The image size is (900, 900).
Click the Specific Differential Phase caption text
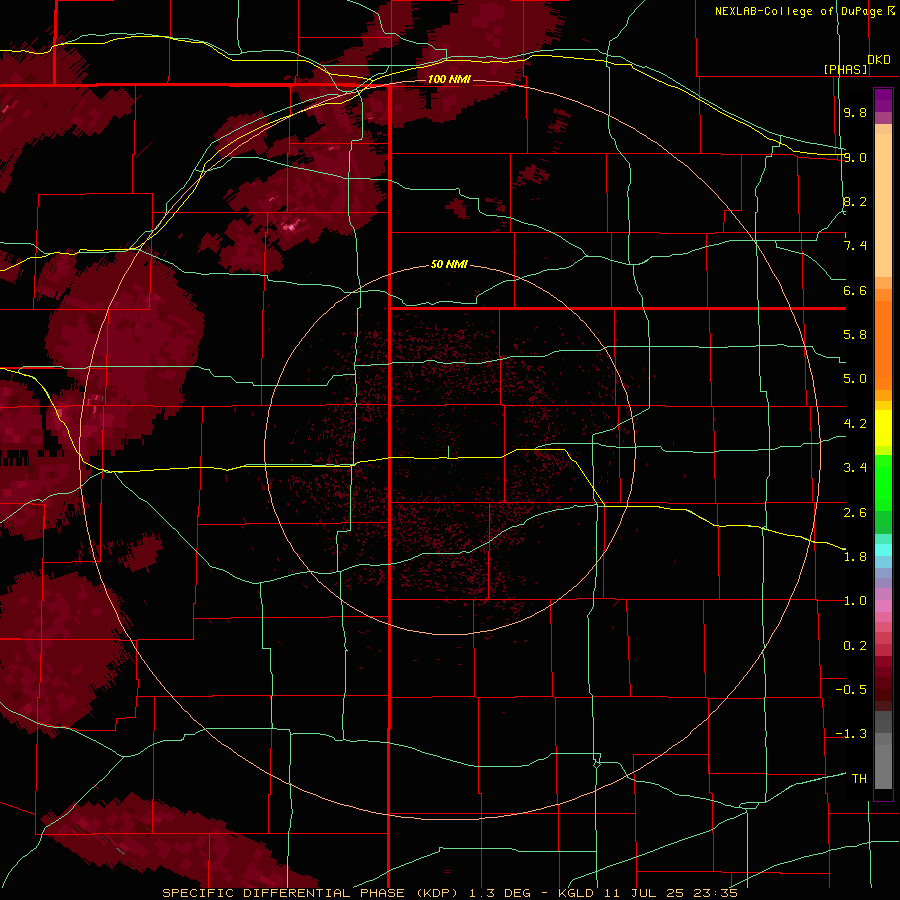click(449, 893)
